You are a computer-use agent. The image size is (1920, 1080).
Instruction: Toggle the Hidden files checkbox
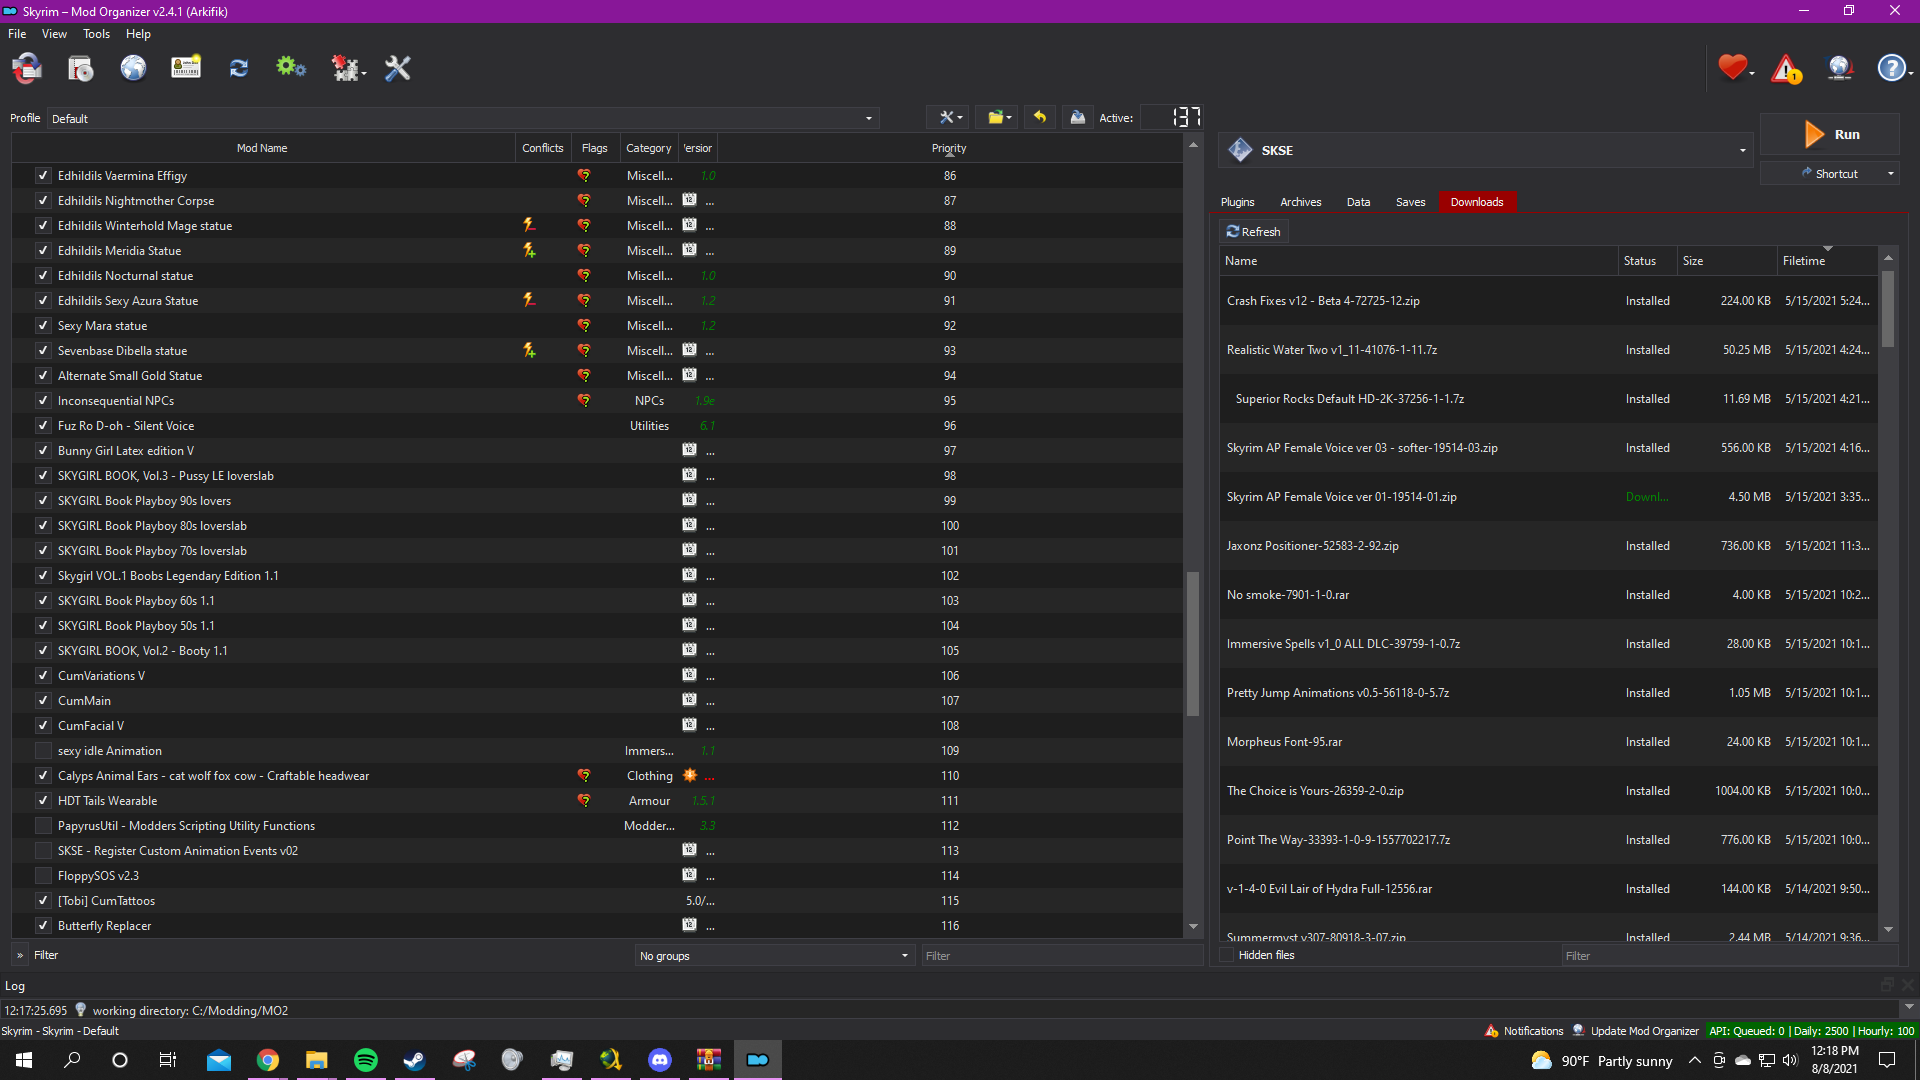pyautogui.click(x=1227, y=955)
